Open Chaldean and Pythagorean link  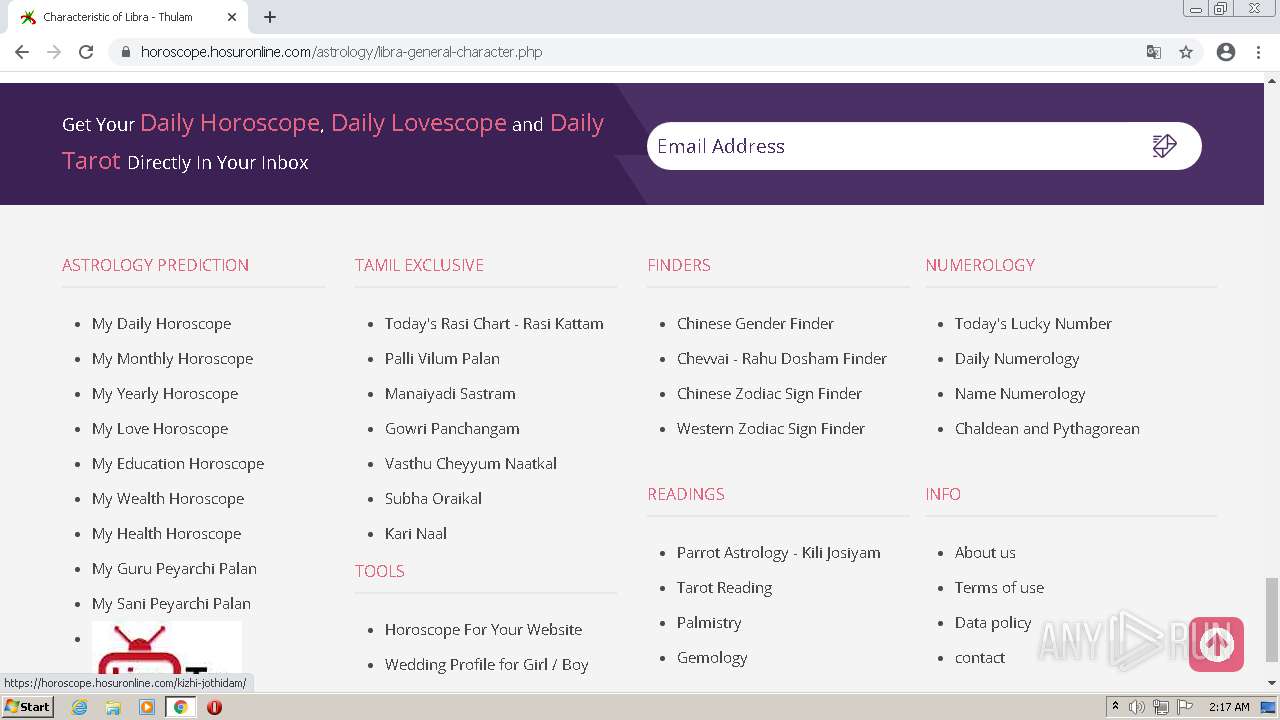[x=1047, y=428]
